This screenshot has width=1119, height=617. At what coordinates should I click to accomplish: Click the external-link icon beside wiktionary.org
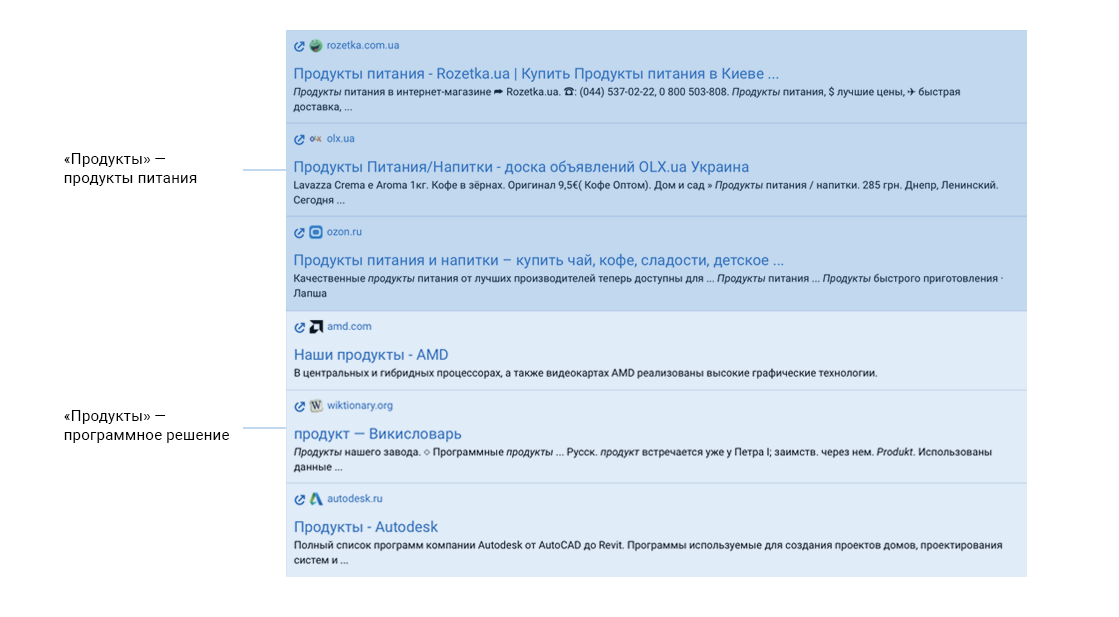click(x=299, y=407)
